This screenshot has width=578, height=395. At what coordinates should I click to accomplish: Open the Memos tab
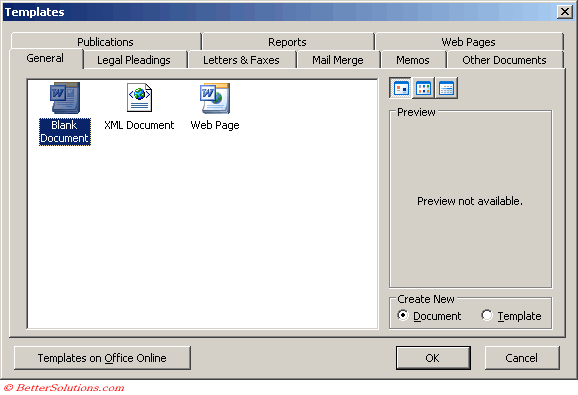point(413,60)
